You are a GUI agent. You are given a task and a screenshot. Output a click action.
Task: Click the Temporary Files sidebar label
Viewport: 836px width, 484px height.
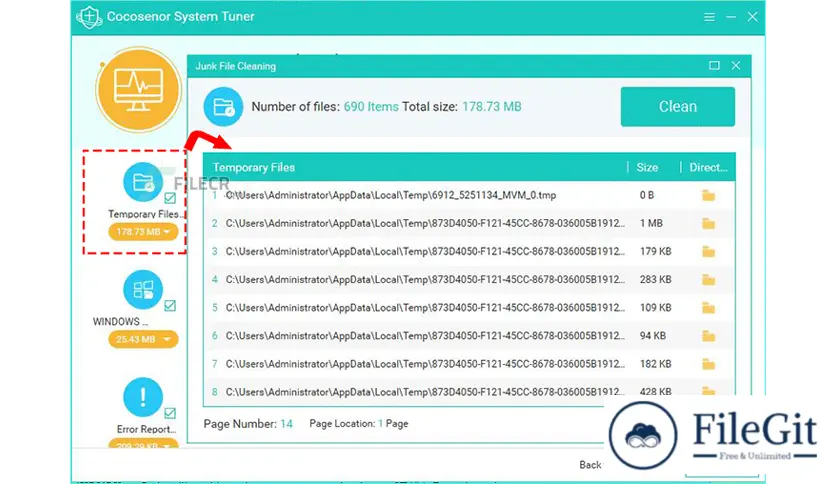coord(146,214)
